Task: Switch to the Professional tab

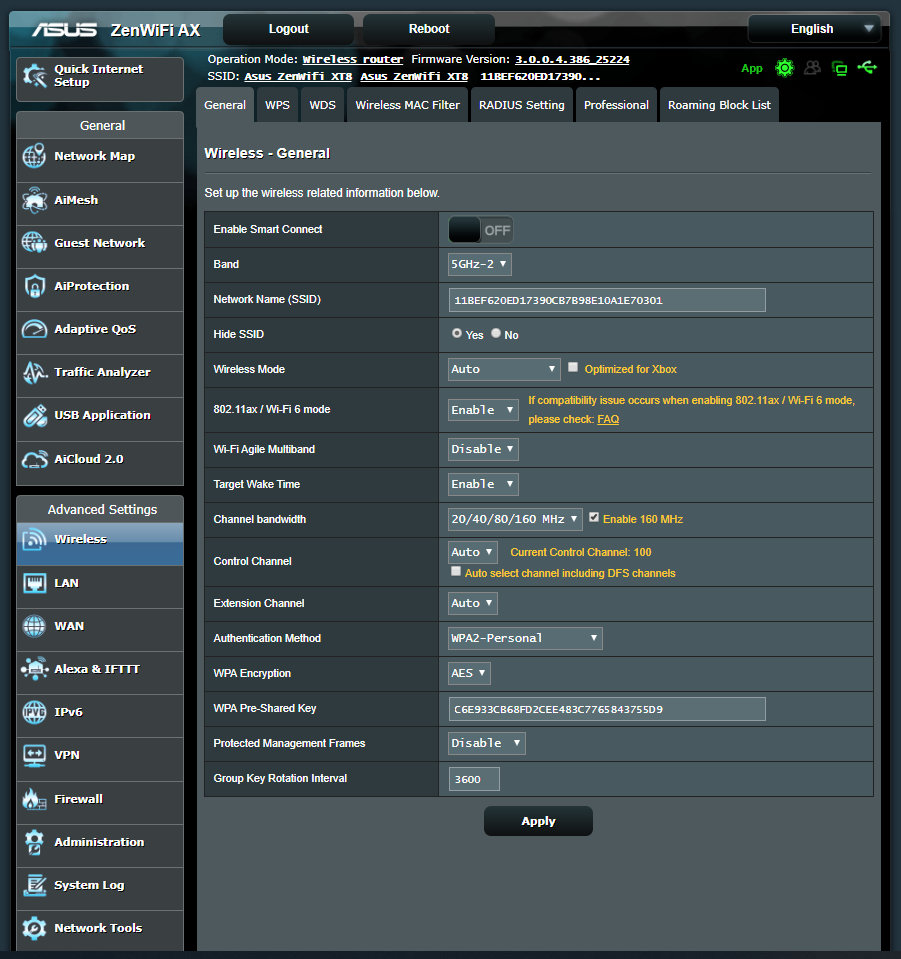Action: coord(617,105)
